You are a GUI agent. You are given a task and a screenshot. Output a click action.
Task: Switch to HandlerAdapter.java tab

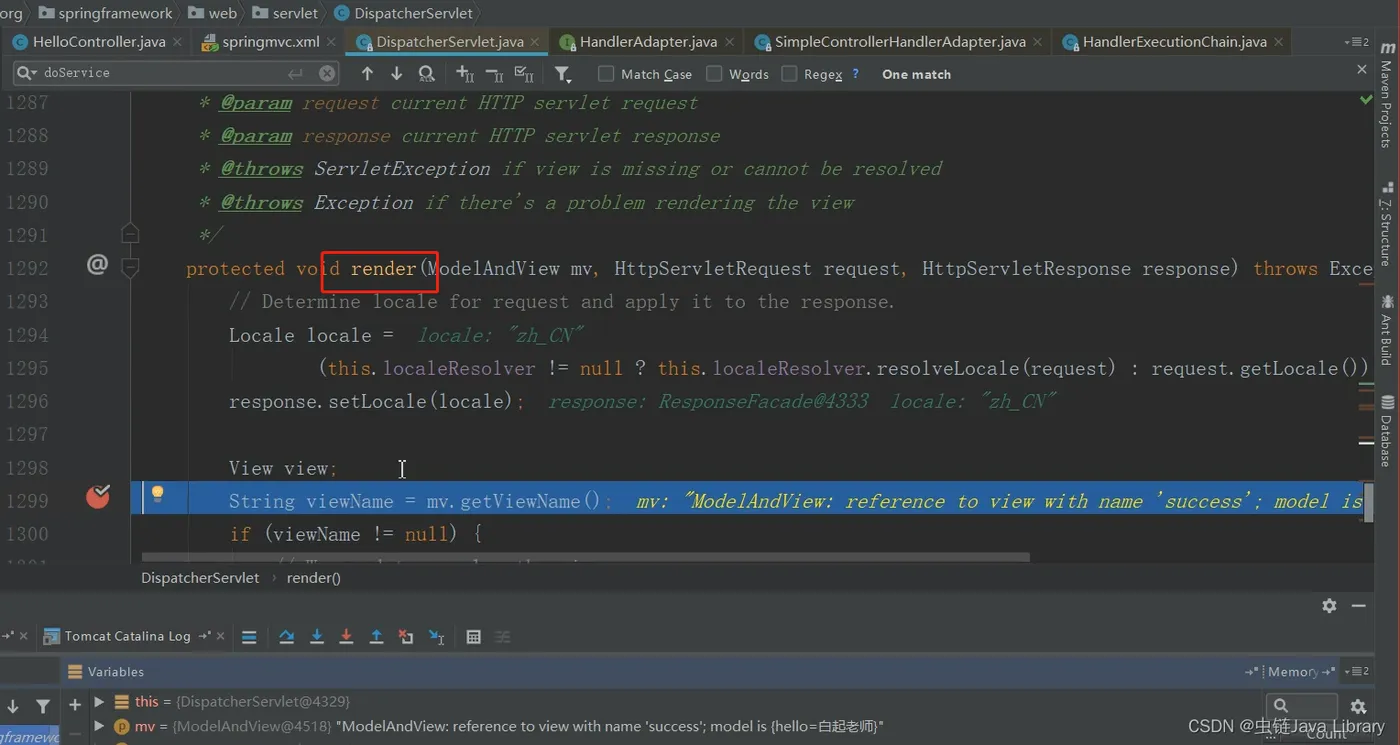tap(648, 42)
